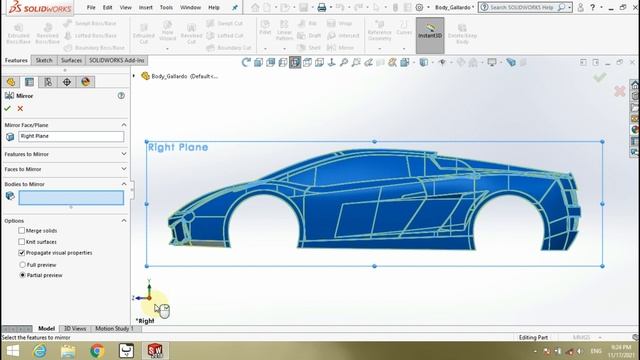Enable the Knit surfaces checkbox
Screen dimensions: 640x360
tap(22, 242)
